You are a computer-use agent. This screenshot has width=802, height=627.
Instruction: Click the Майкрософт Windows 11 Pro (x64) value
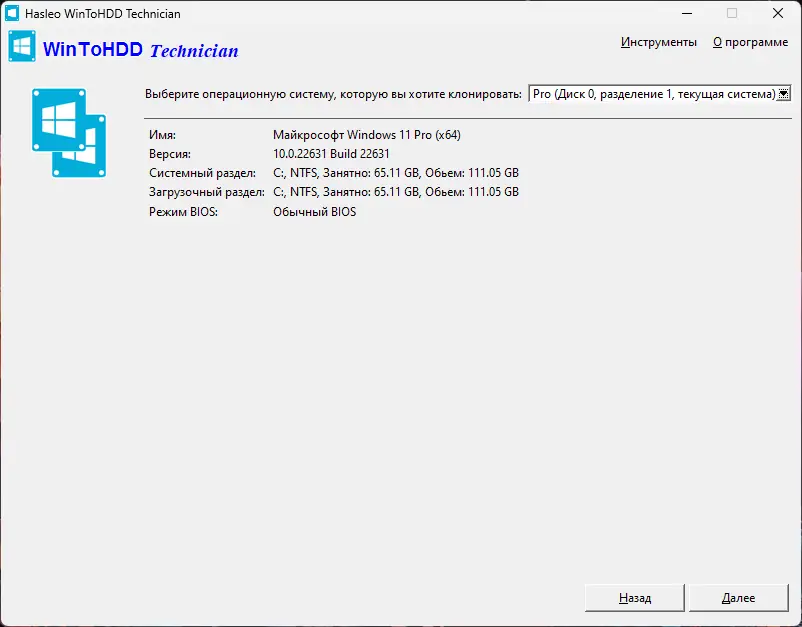(367, 135)
